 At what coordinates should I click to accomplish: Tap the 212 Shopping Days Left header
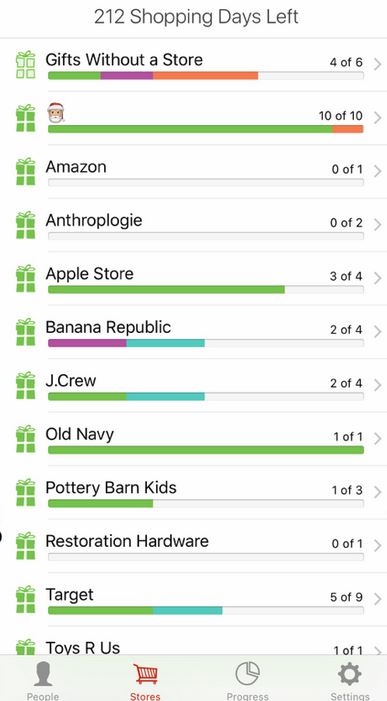point(196,17)
